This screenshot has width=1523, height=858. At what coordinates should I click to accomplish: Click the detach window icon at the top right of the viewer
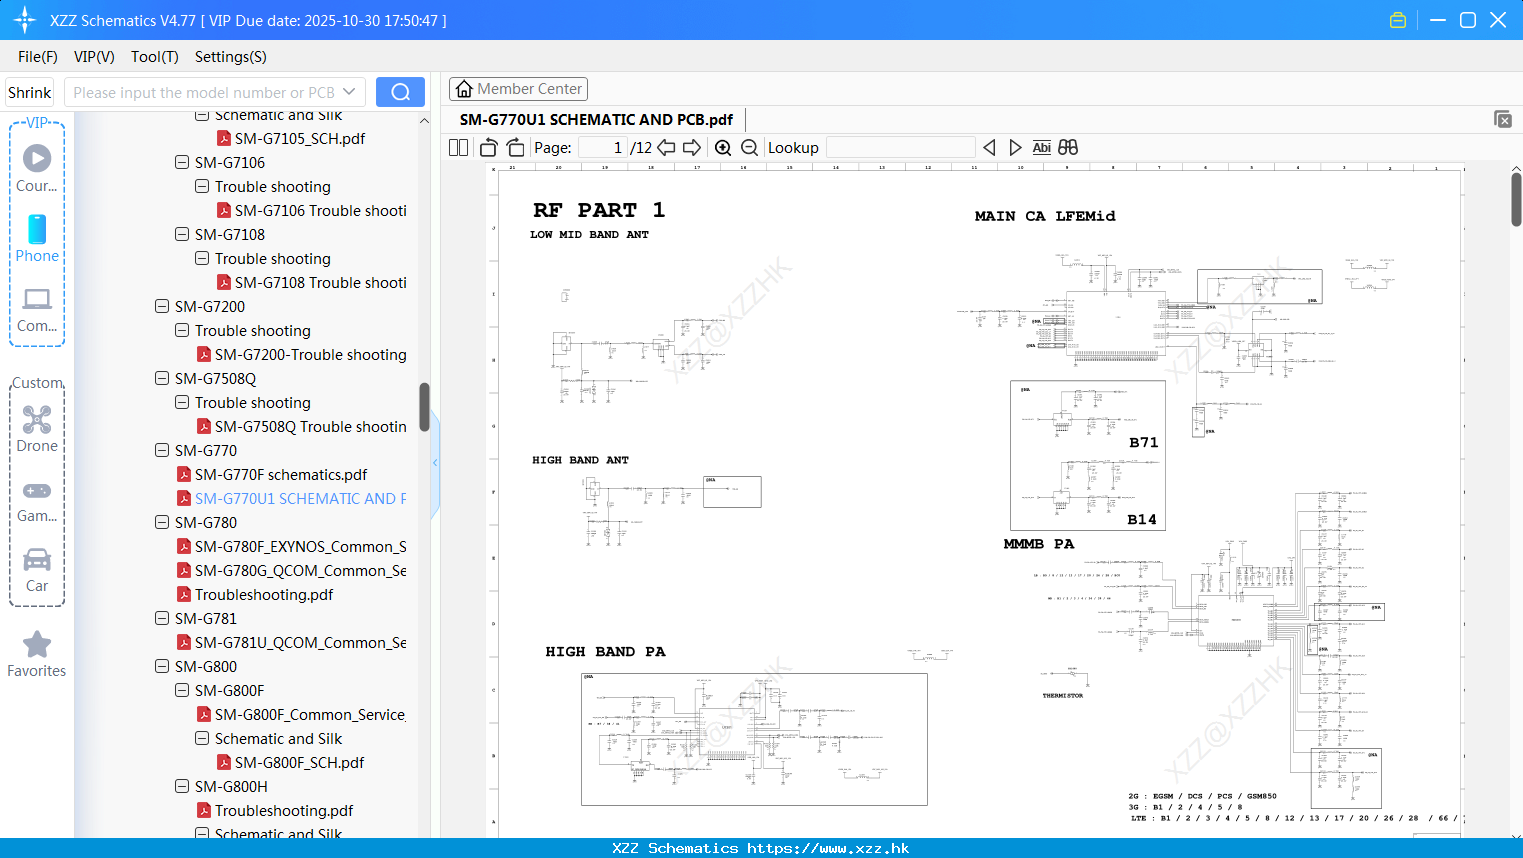click(1503, 119)
